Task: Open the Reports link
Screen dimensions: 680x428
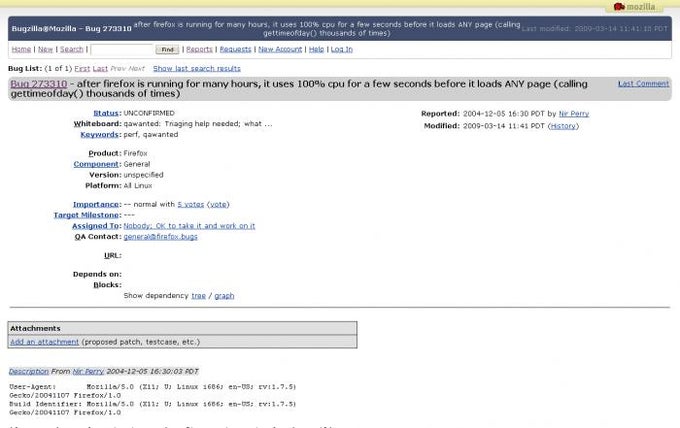Action: [x=199, y=49]
